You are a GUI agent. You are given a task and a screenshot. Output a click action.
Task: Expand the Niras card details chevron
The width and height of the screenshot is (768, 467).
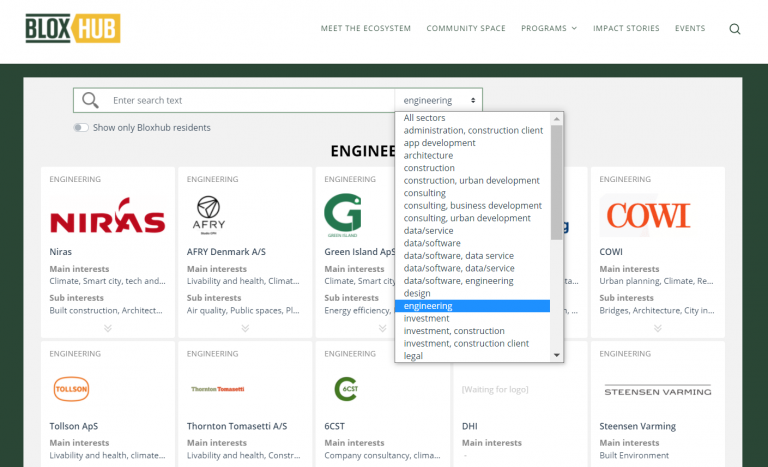pos(108,328)
